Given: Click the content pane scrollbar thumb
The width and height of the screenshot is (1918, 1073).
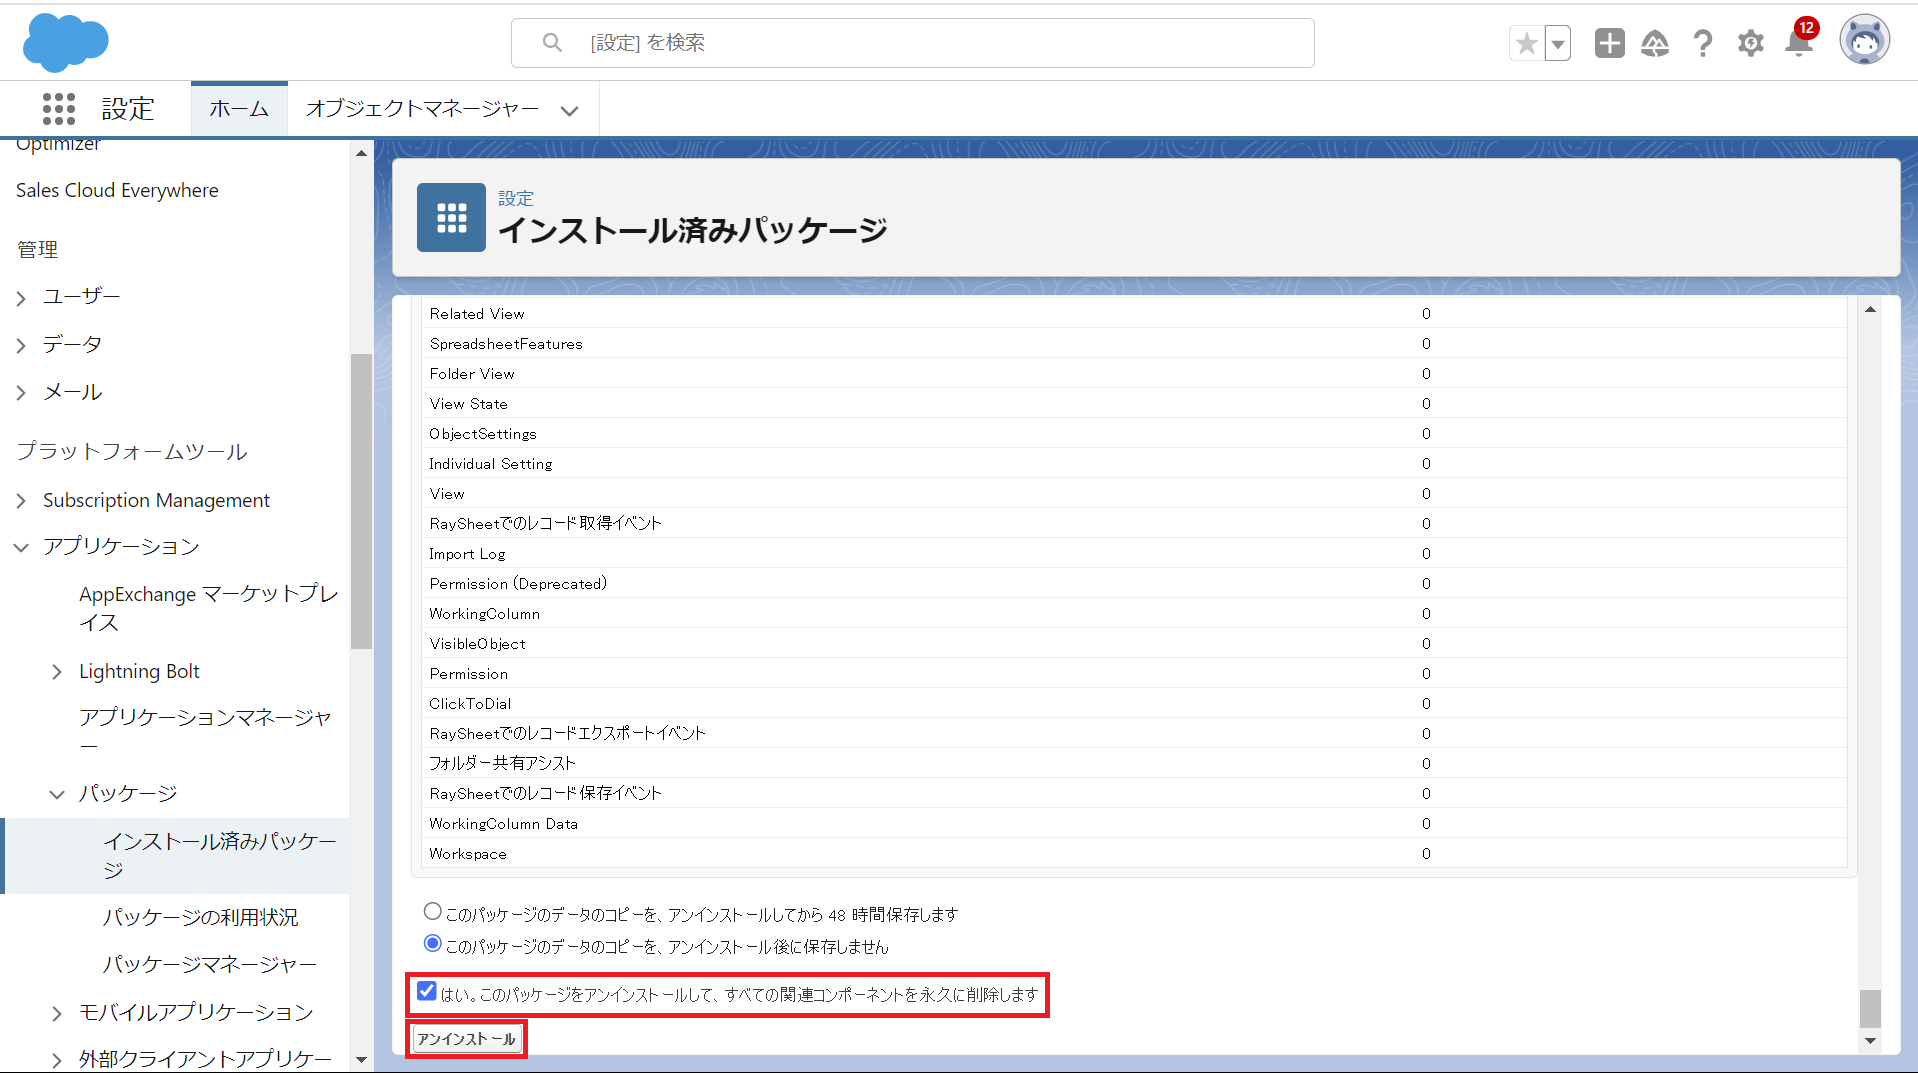Looking at the screenshot, I should (x=1870, y=1008).
